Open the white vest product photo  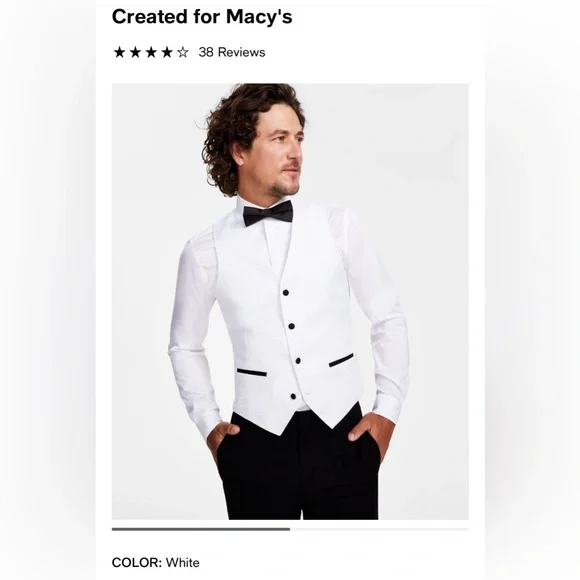point(290,301)
